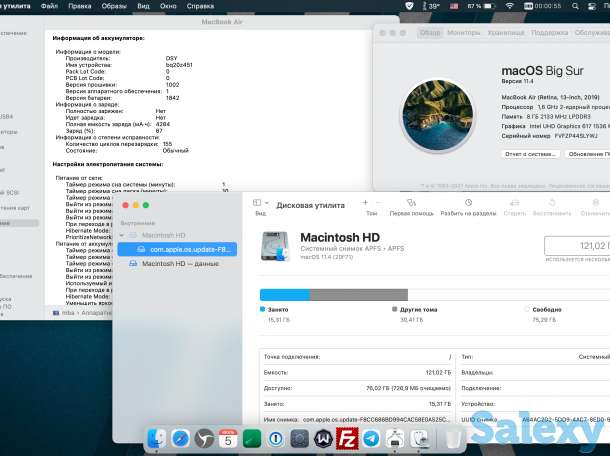Screen dimensions: 610x456
Task: Click the Количество циклов перезарядки line
Action: (x=119, y=144)
